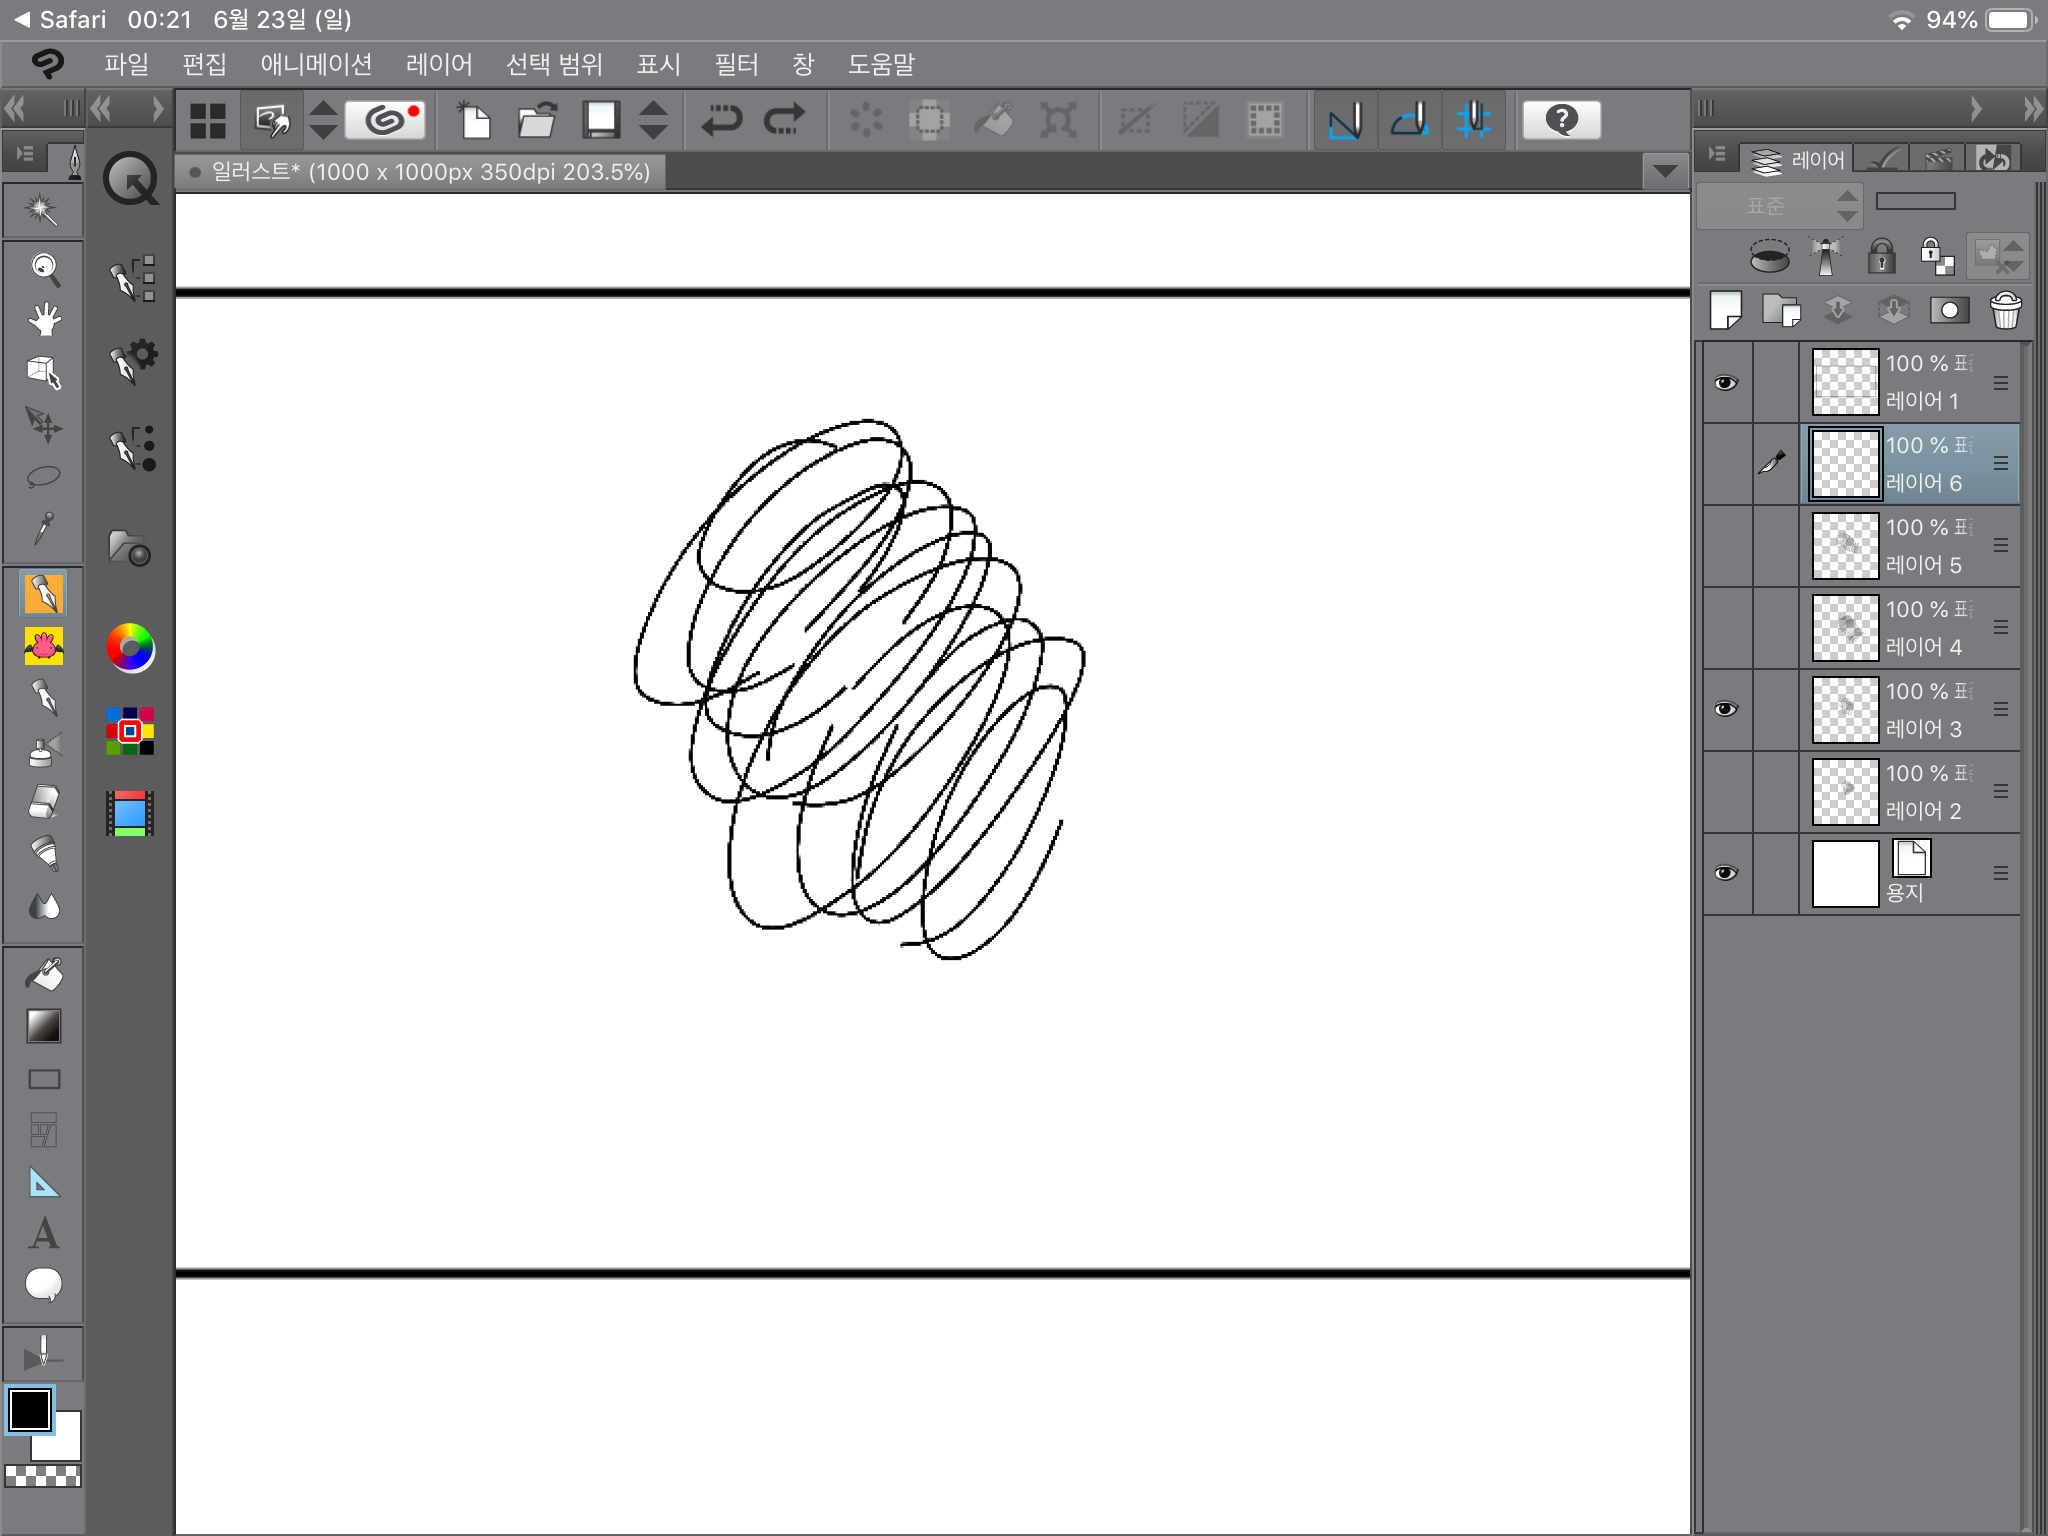Select the Balloon tool
Viewport: 2048px width, 1536px height.
pos(43,1285)
